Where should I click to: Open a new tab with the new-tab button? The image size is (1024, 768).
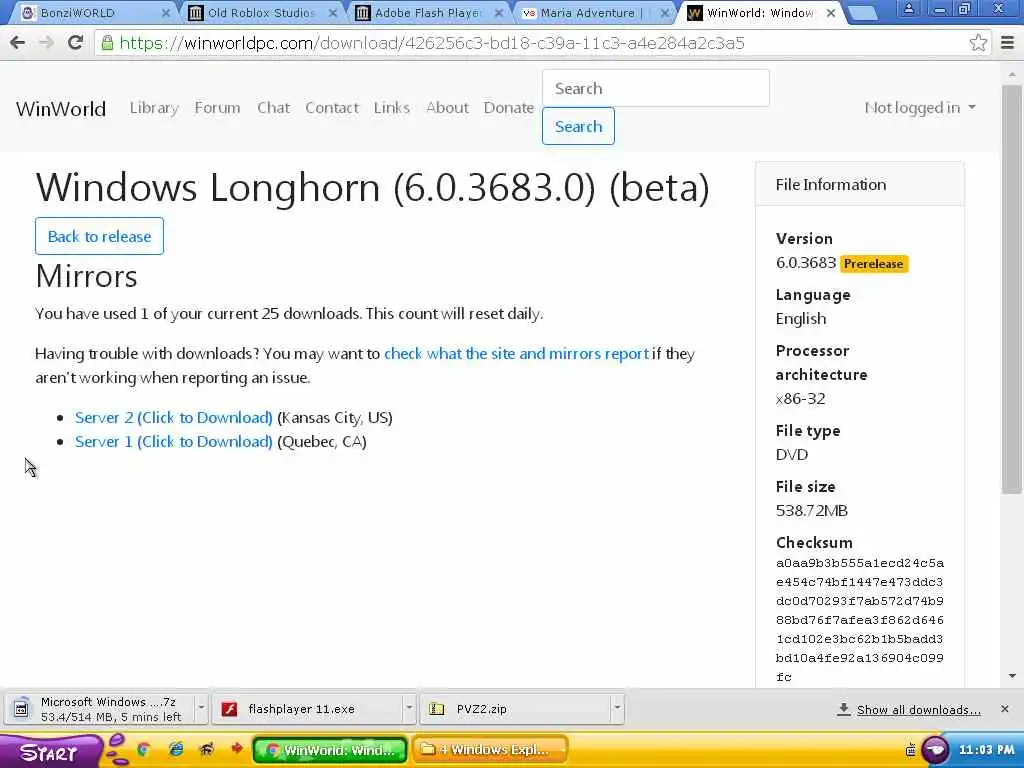[x=863, y=13]
